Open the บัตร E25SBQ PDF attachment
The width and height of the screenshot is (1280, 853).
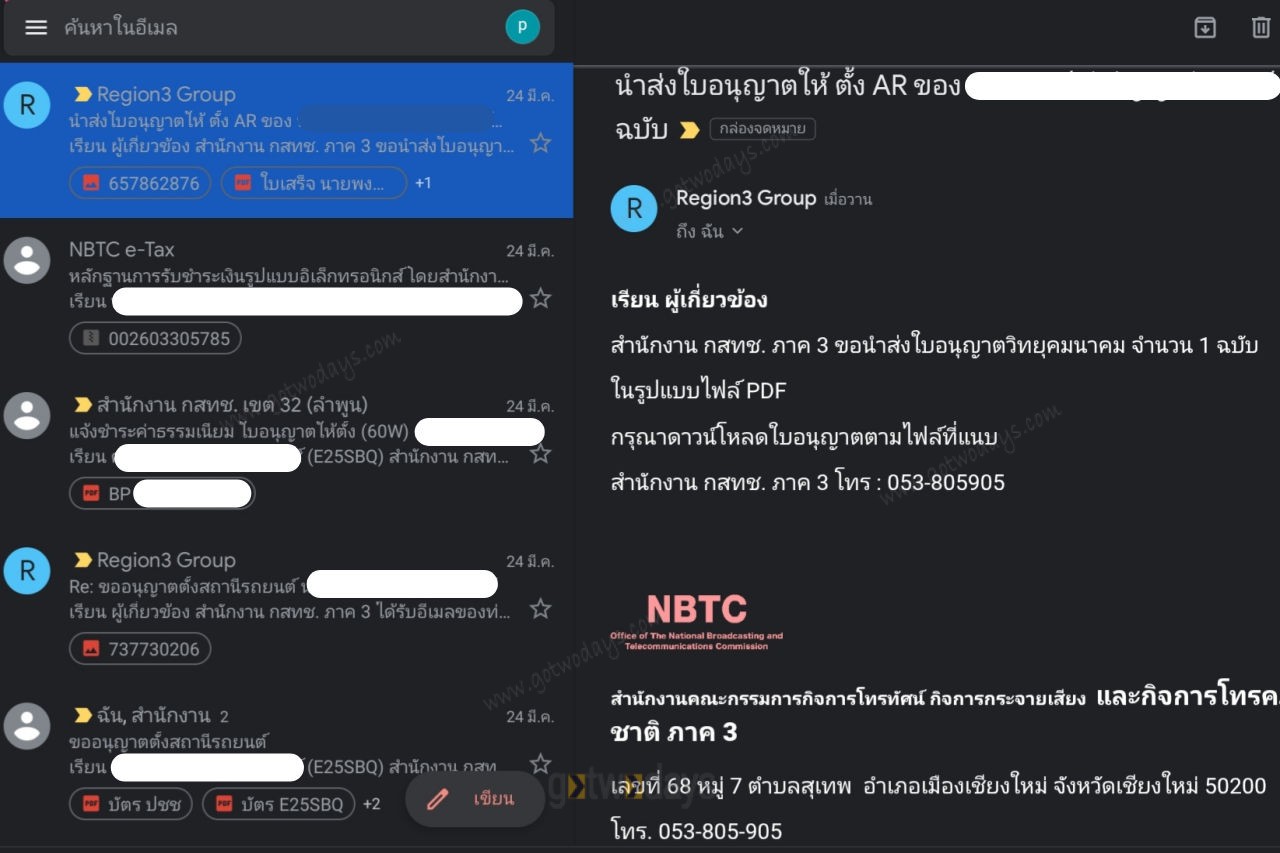click(279, 804)
